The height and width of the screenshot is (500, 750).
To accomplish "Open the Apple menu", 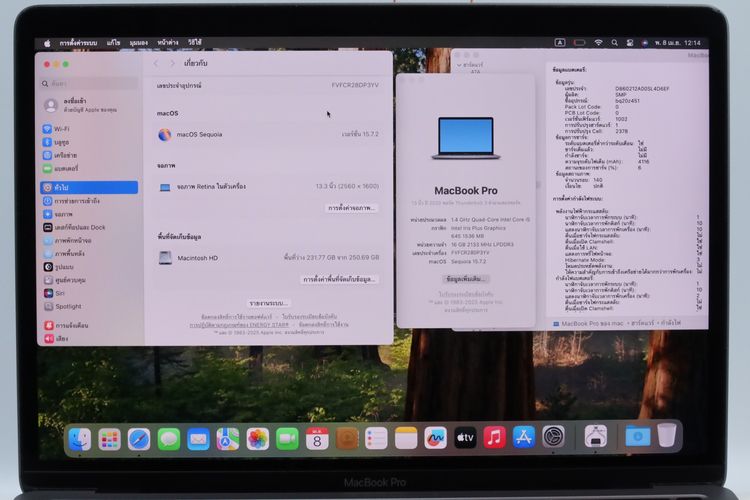I will (47, 43).
